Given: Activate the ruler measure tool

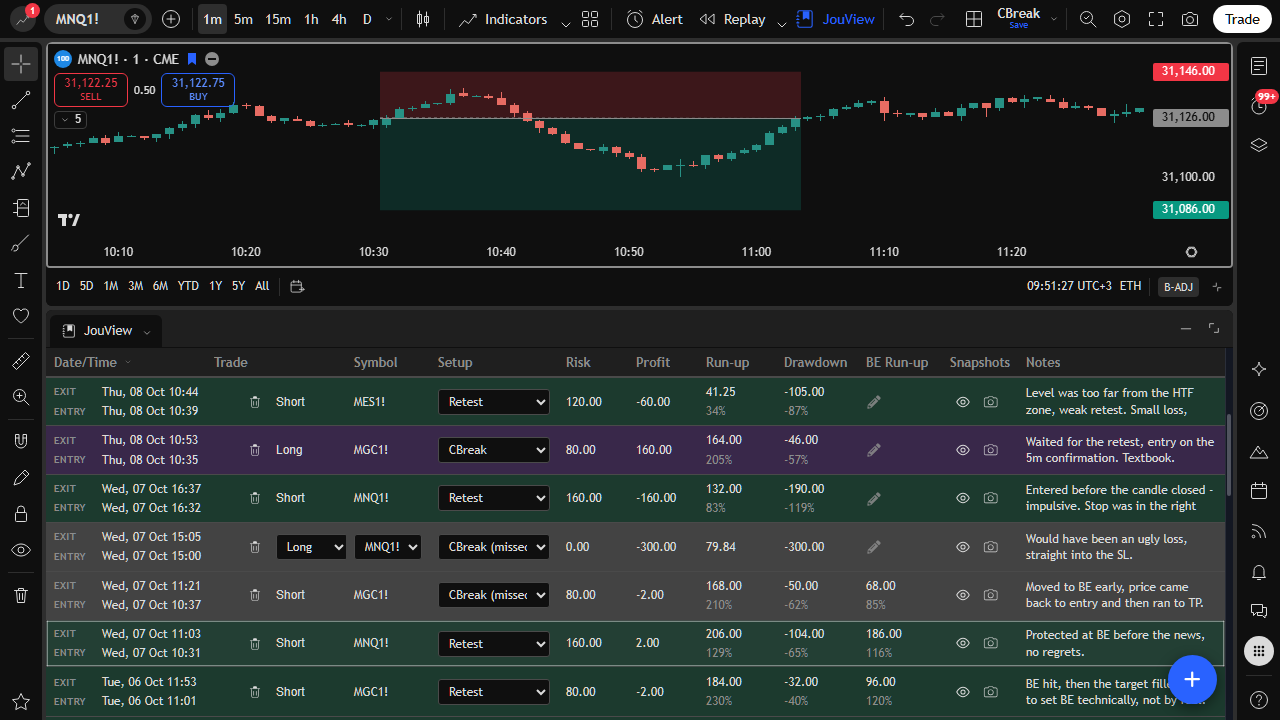Looking at the screenshot, I should pyautogui.click(x=21, y=361).
